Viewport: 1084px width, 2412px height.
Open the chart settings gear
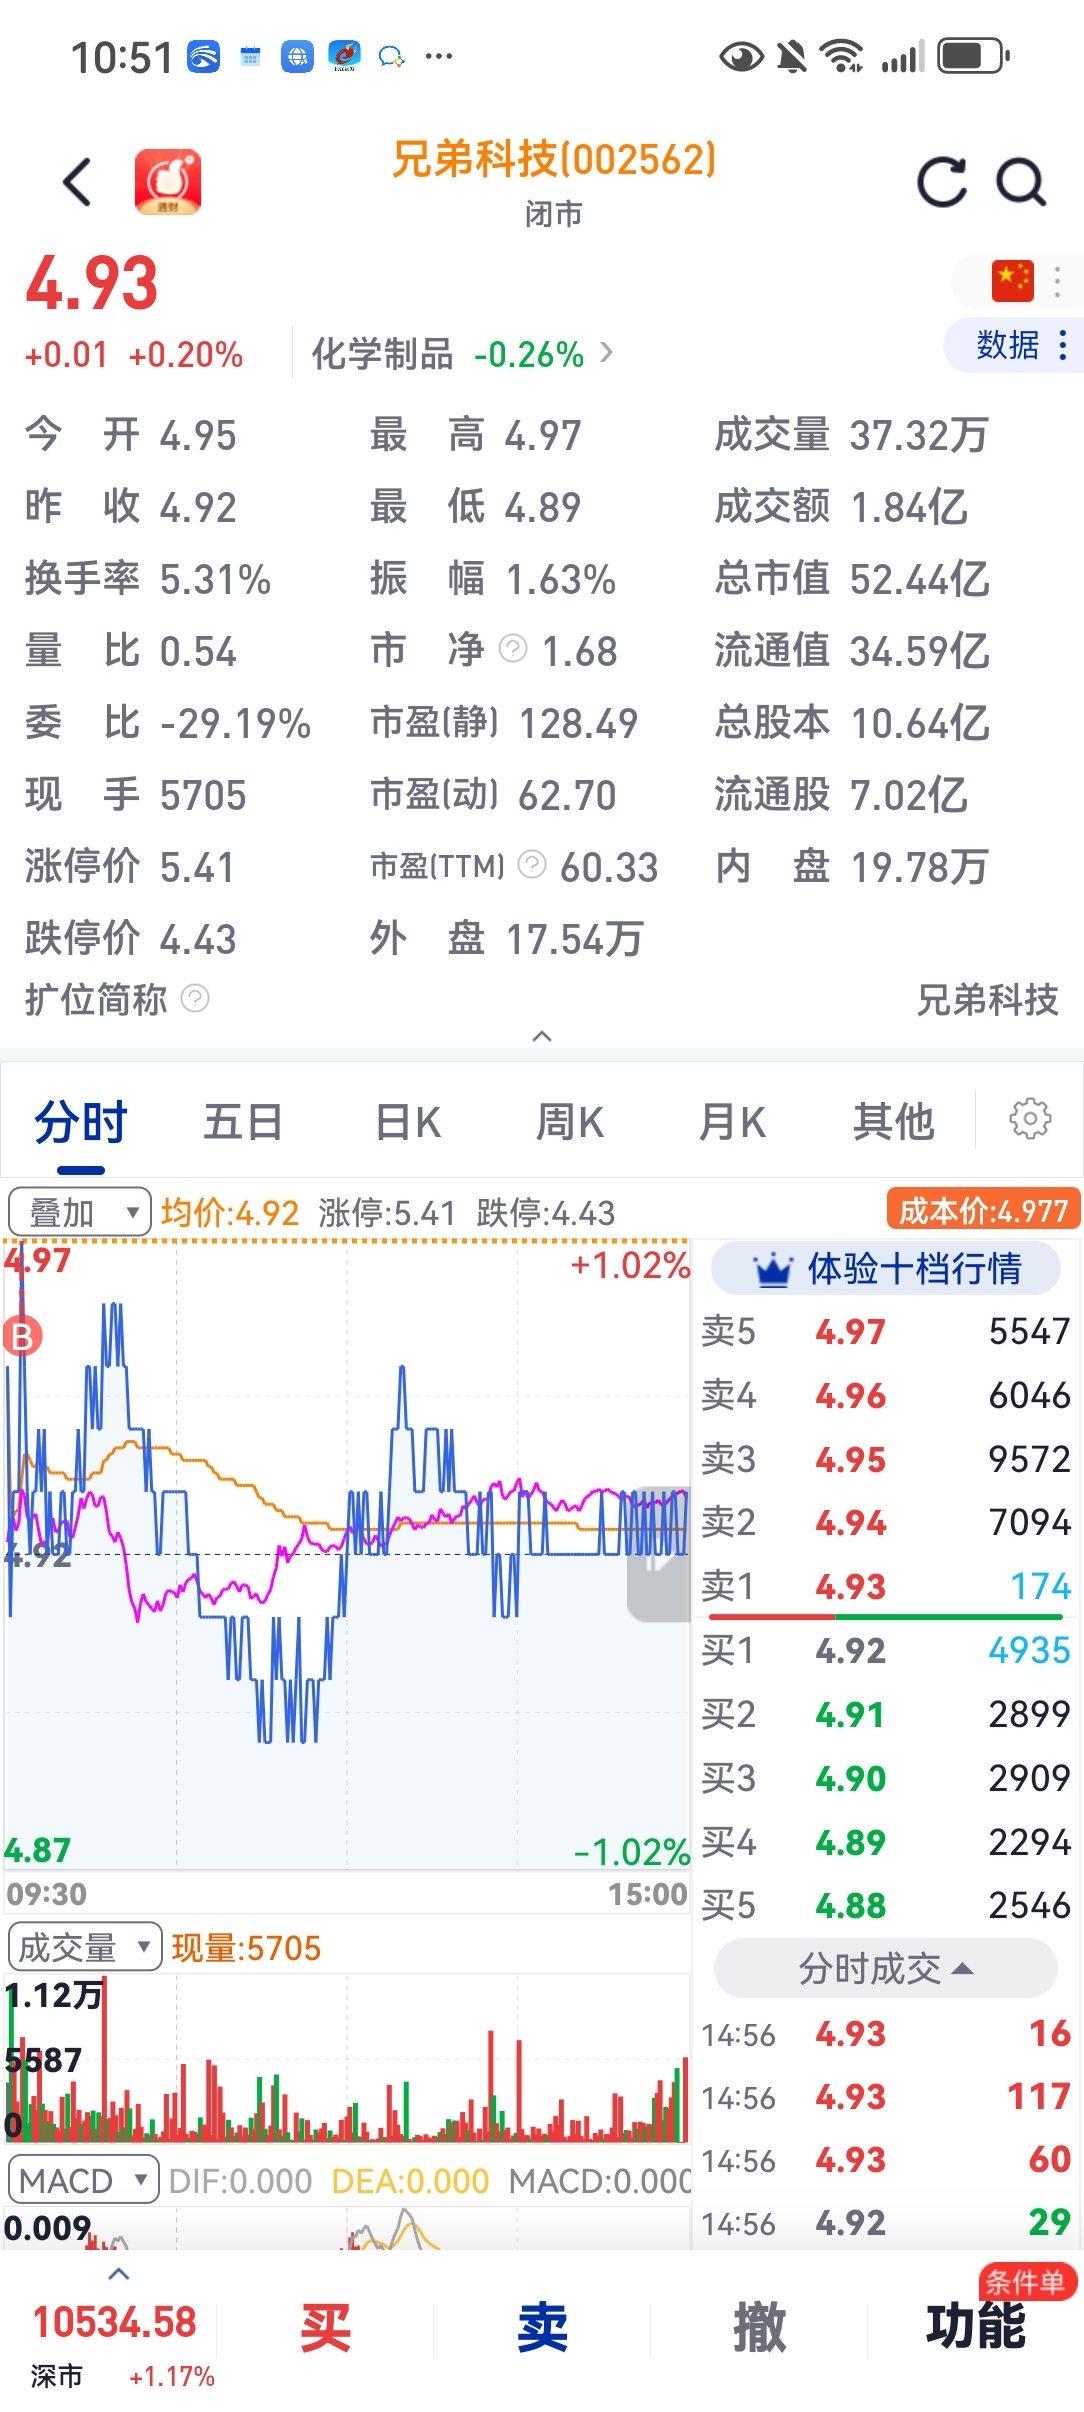pyautogui.click(x=1030, y=1119)
